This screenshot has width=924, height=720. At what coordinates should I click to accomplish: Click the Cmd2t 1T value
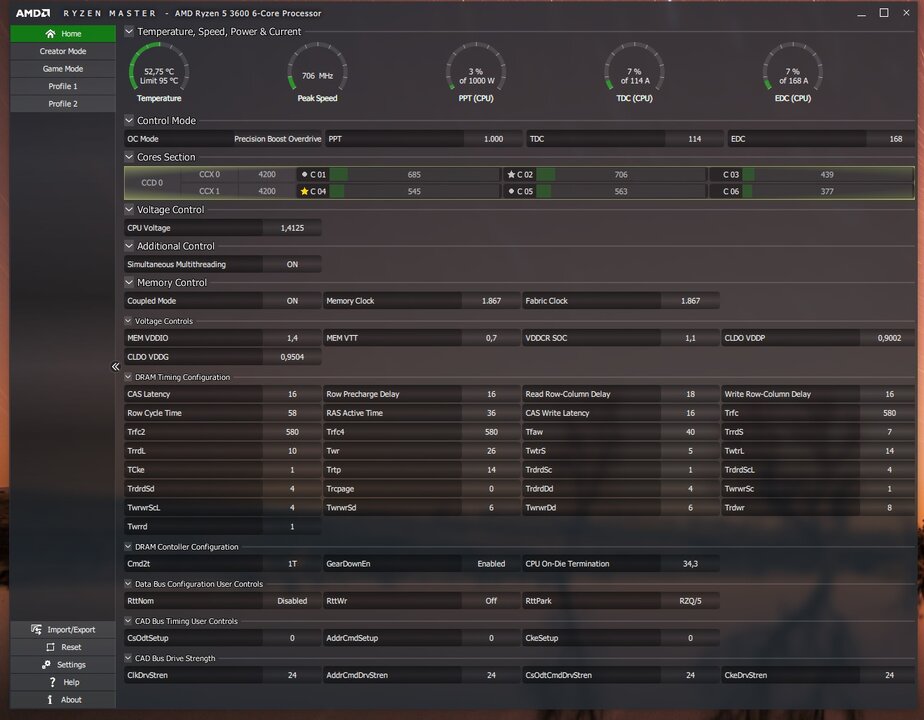[292, 564]
